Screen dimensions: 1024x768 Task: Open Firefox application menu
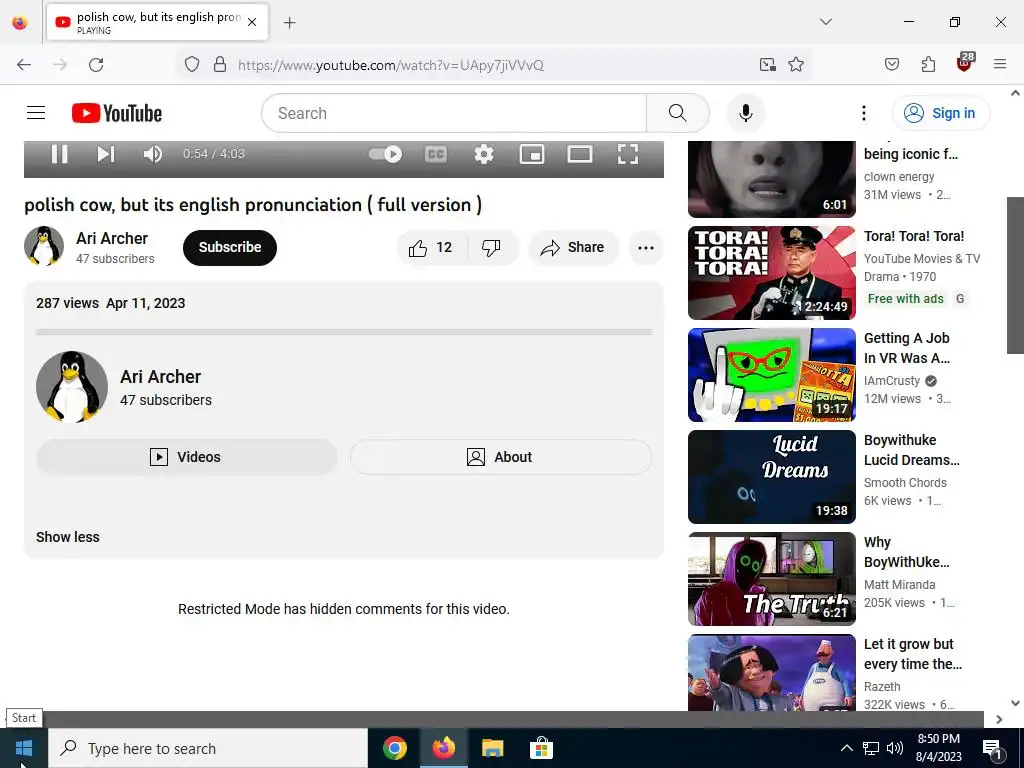pos(1000,65)
